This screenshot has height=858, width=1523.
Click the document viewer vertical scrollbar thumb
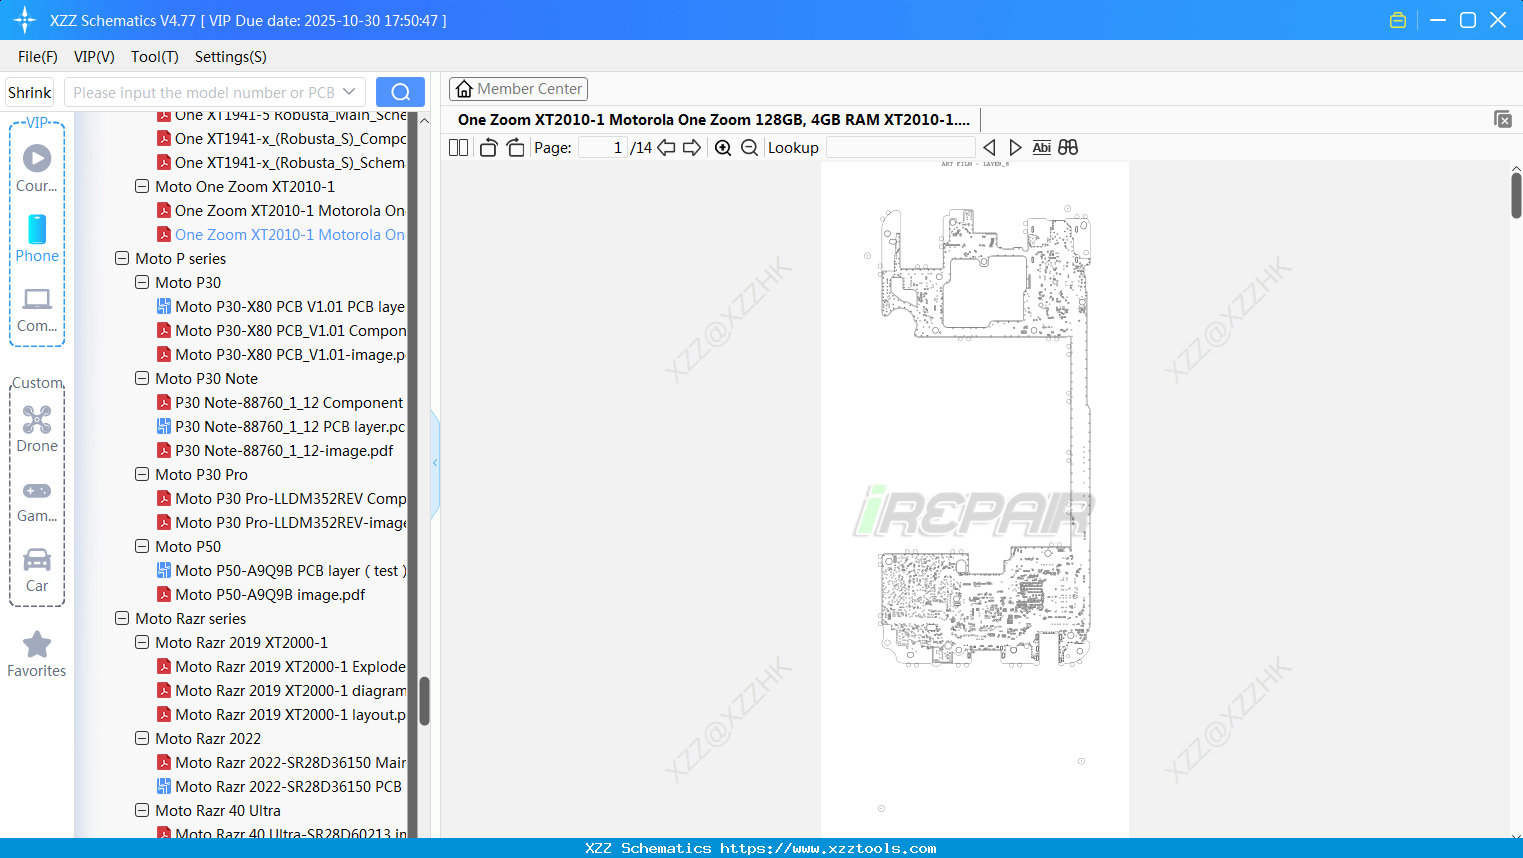[1516, 195]
